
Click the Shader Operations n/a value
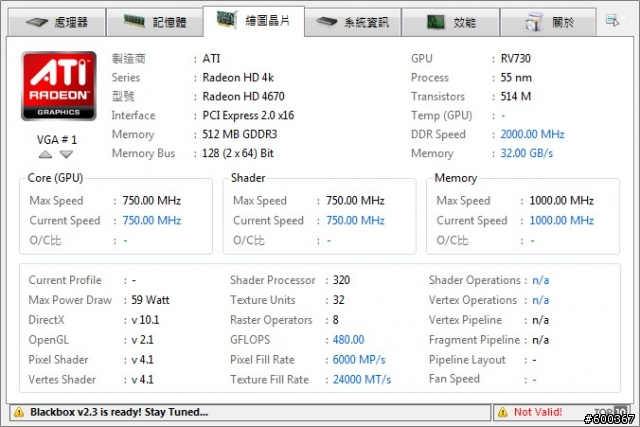tap(540, 280)
